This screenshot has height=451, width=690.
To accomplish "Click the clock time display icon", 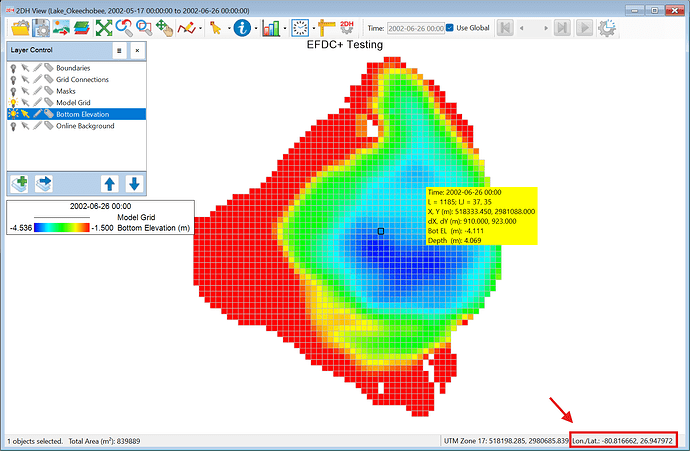I will pyautogui.click(x=300, y=28).
